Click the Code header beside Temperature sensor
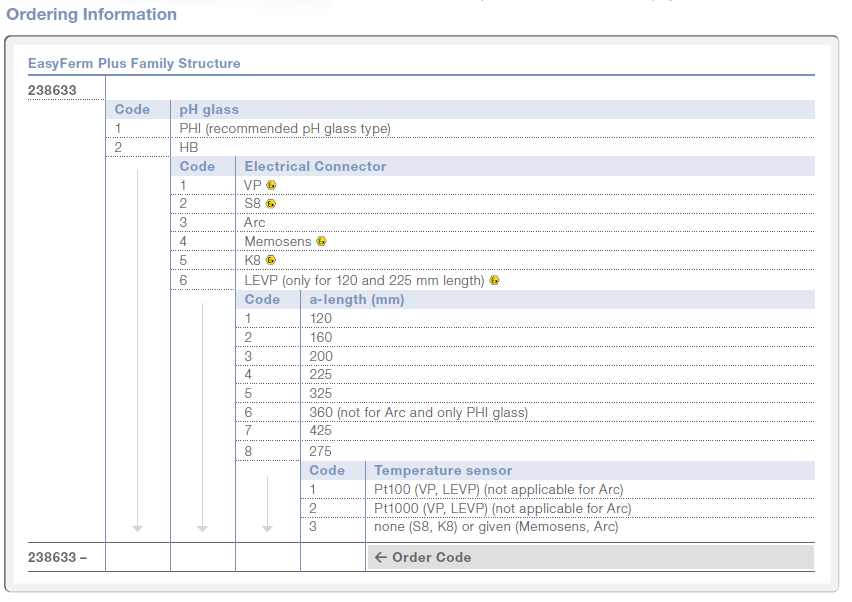Image resolution: width=852 pixels, height=602 pixels. point(327,471)
